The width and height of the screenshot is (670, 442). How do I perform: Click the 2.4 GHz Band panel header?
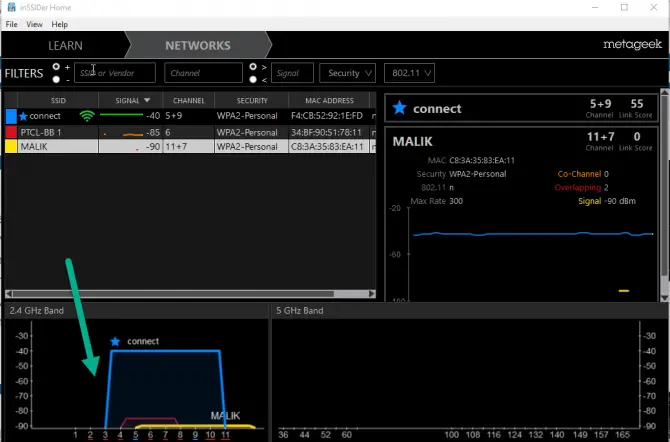pyautogui.click(x=137, y=311)
